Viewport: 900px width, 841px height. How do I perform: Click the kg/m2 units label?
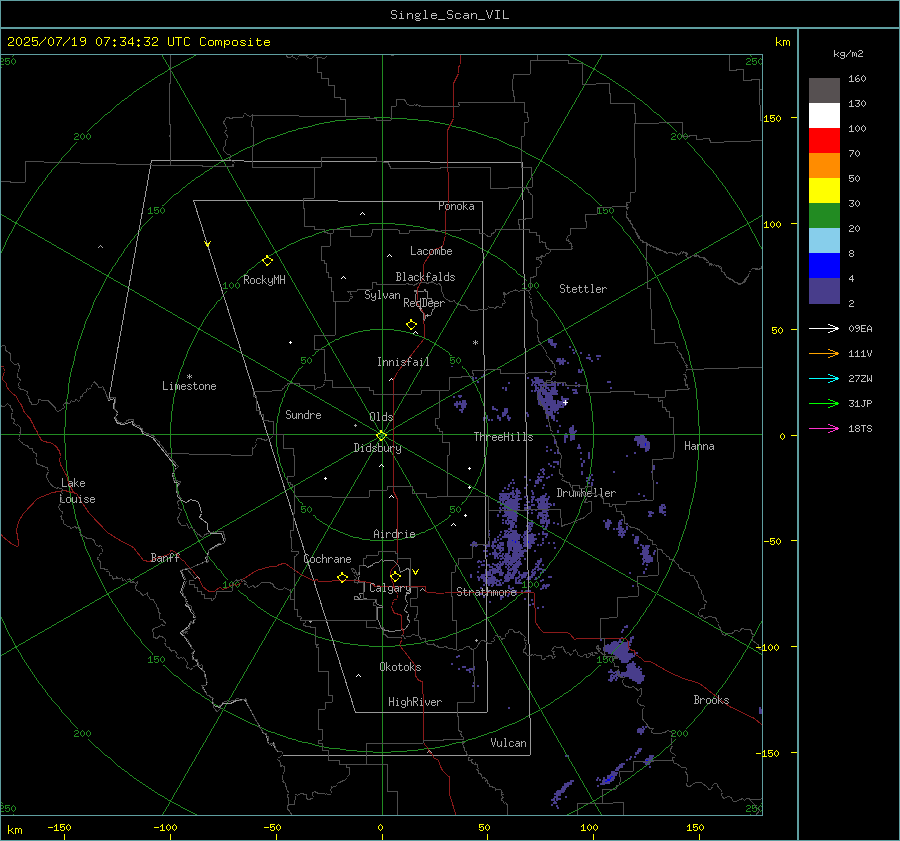click(x=848, y=54)
